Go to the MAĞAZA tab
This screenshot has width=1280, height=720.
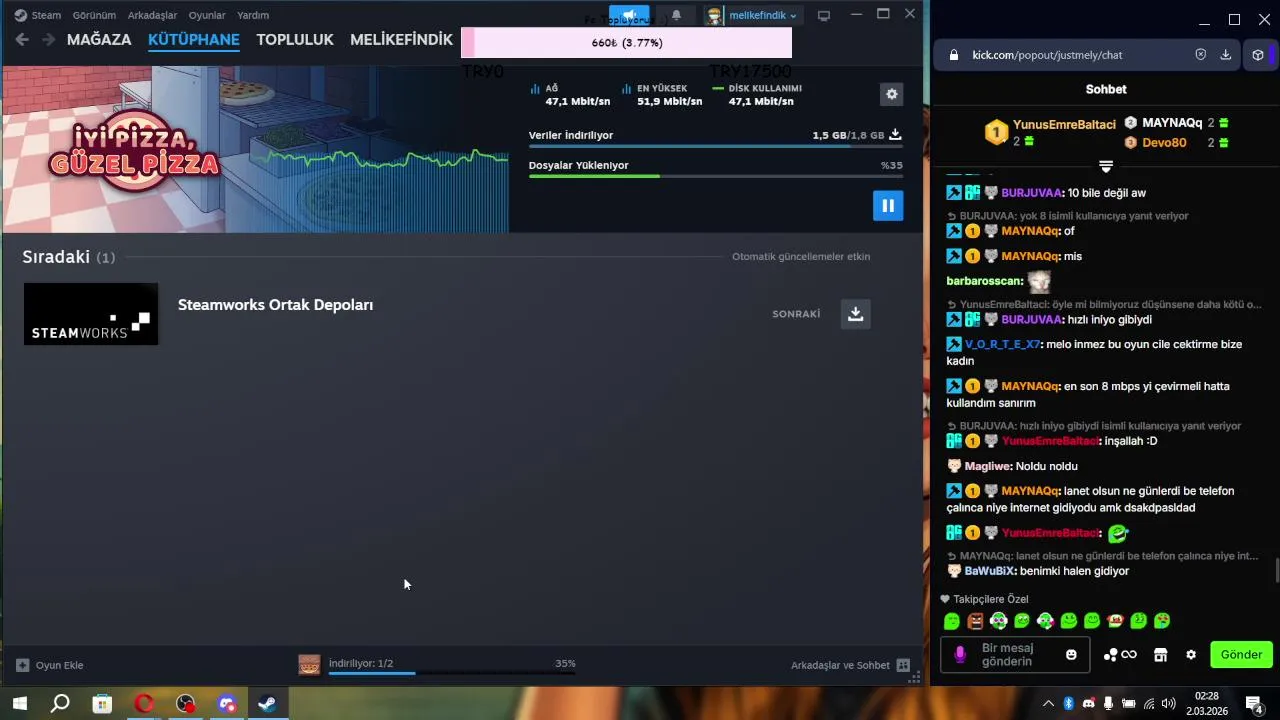(x=99, y=40)
